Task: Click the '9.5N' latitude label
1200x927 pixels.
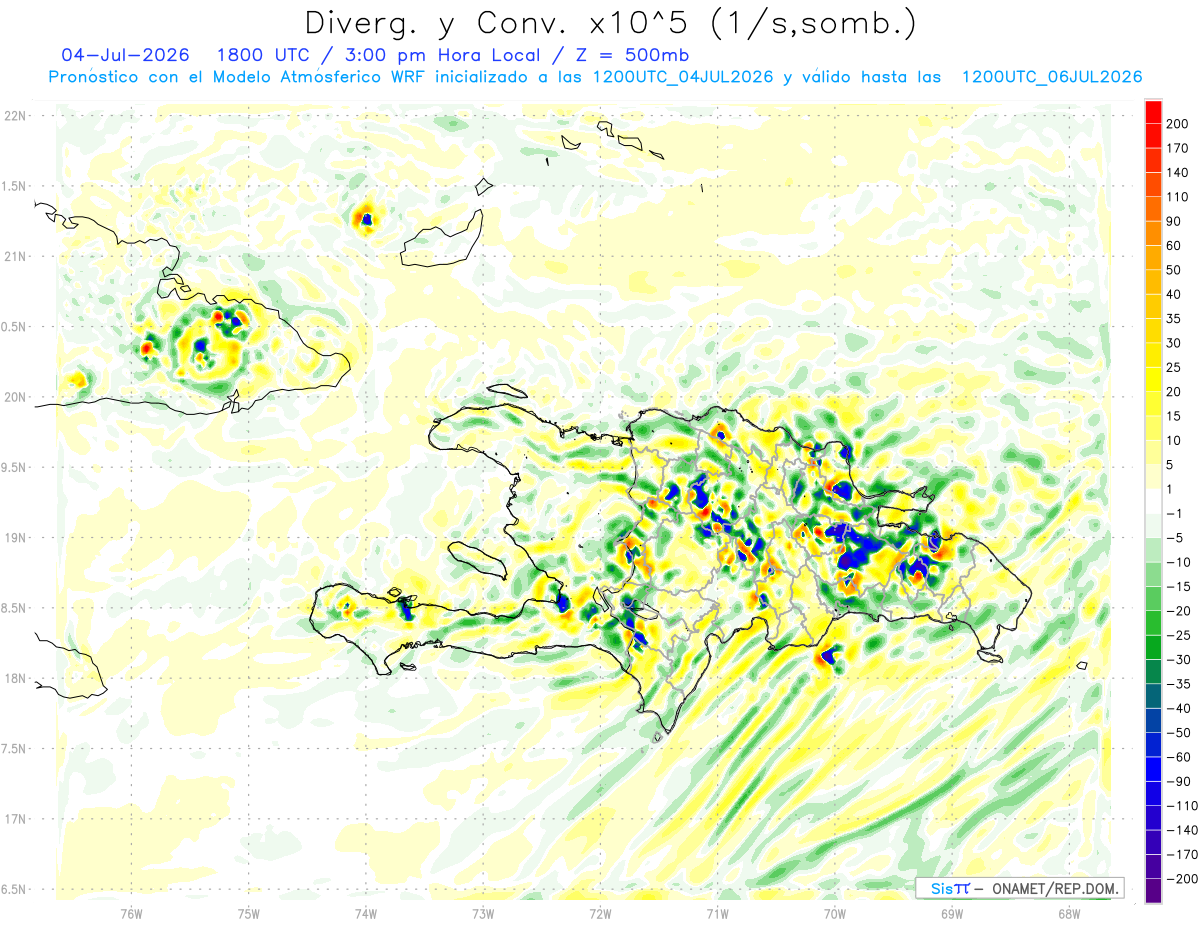Action: click(x=14, y=467)
